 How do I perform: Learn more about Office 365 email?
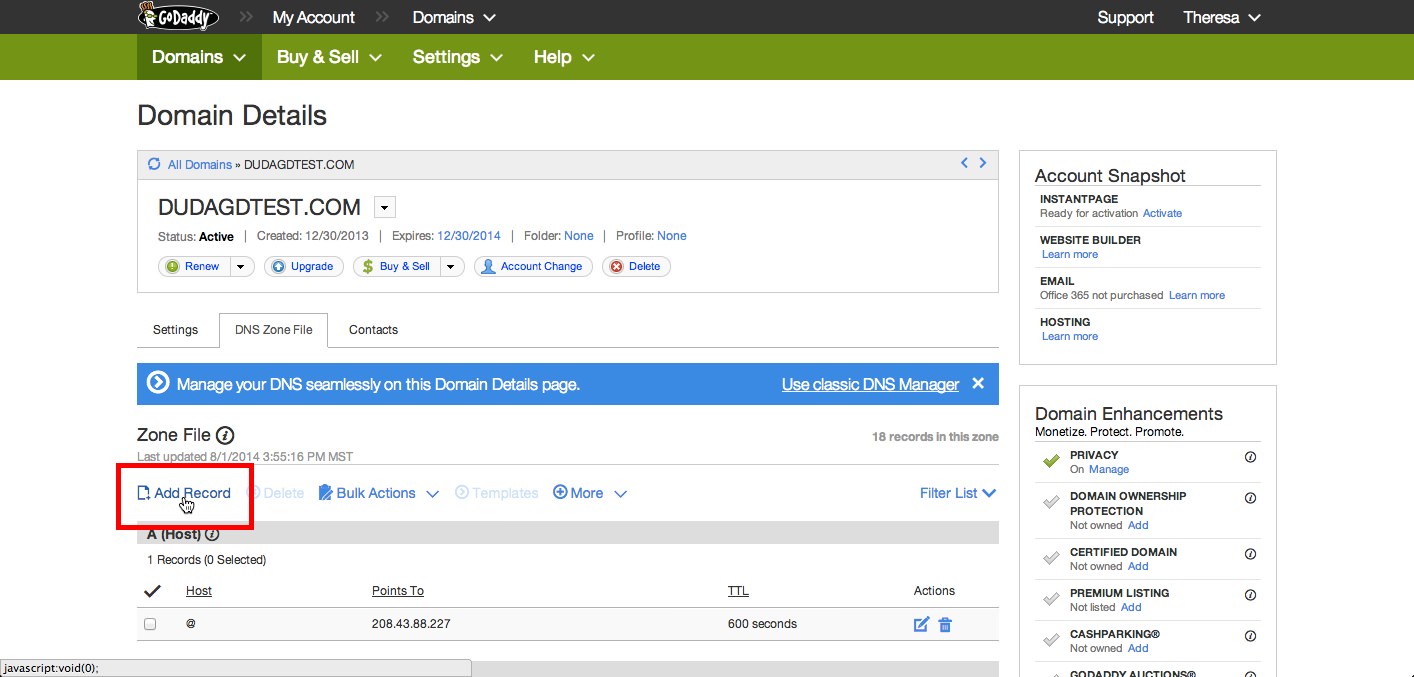(1197, 295)
